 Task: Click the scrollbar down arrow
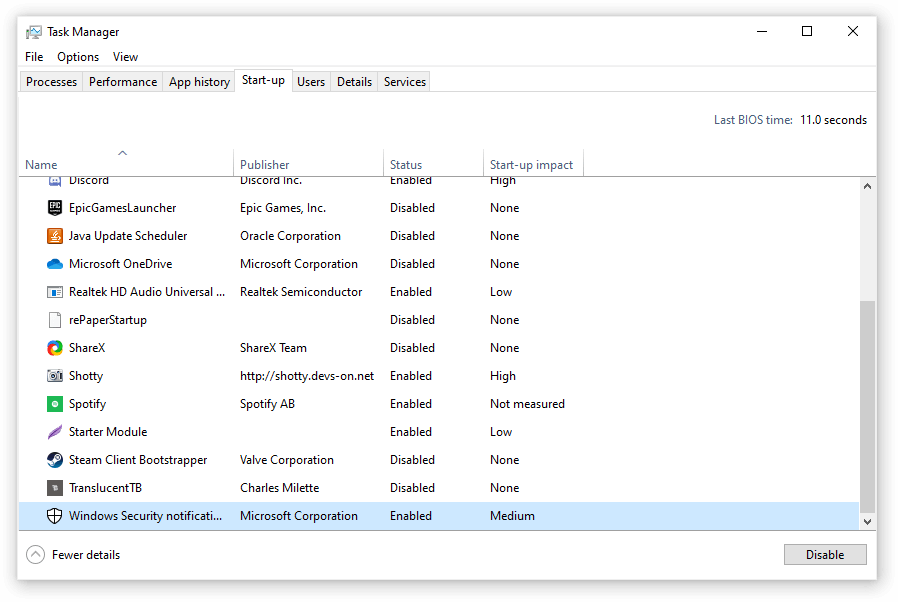coord(867,522)
